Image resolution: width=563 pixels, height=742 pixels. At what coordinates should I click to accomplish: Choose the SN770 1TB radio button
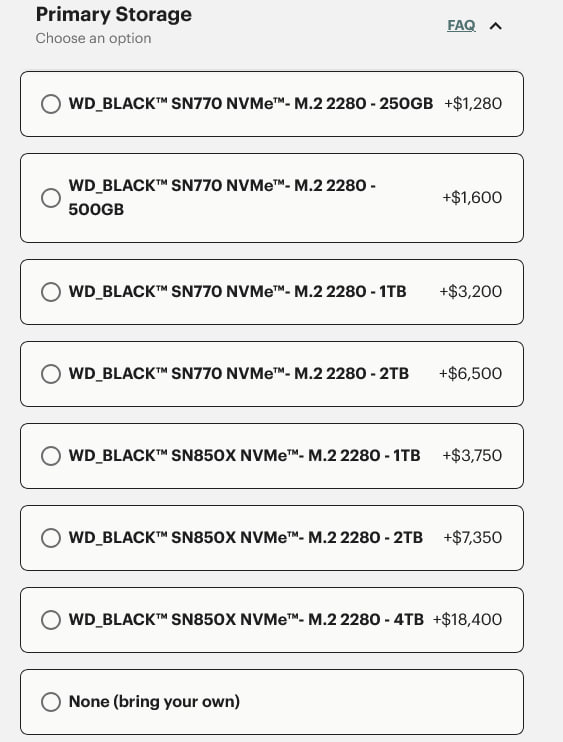pos(51,292)
